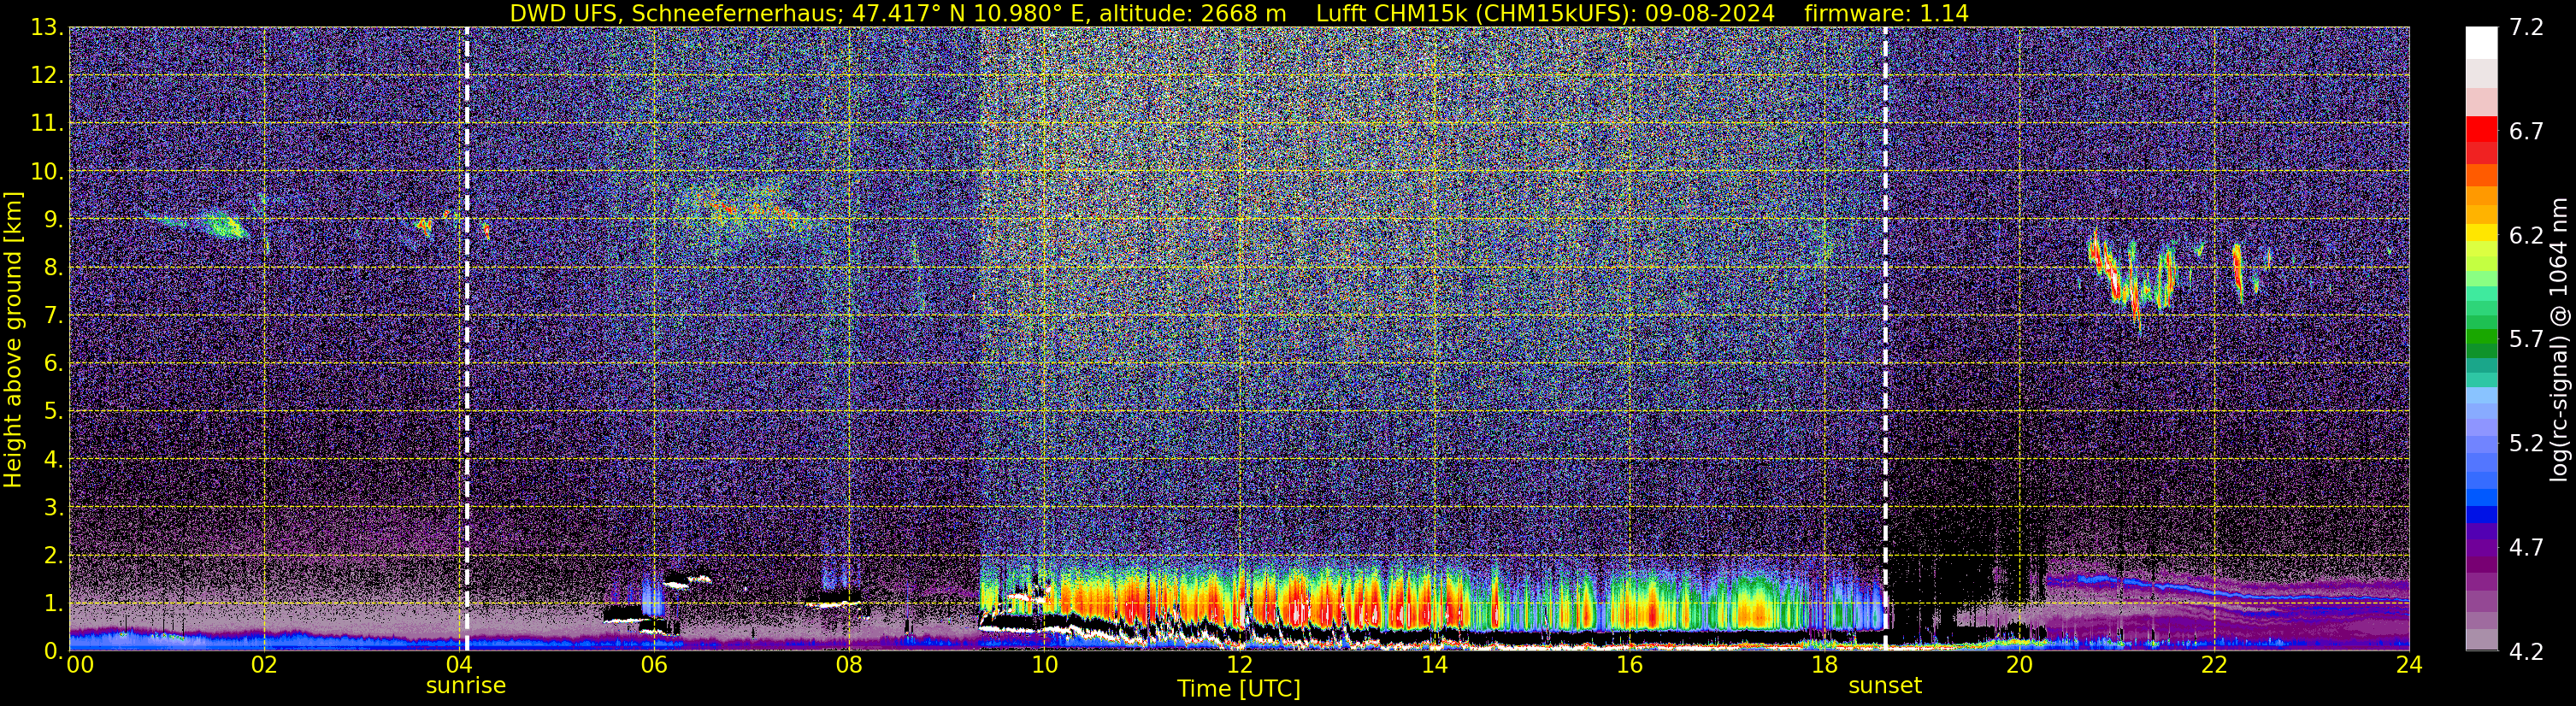The image size is (2576, 706).
Task: Click the time axis tick '04'
Action: 459,665
